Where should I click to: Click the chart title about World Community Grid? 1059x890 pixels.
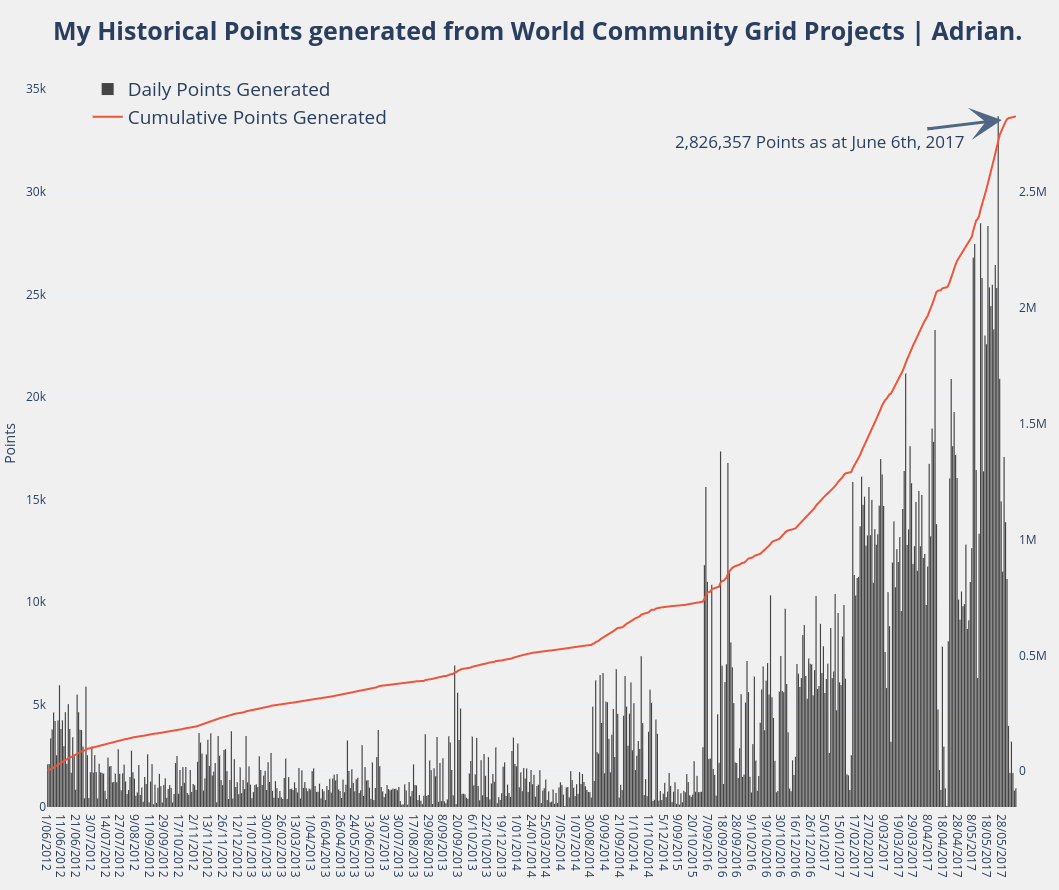coord(537,31)
